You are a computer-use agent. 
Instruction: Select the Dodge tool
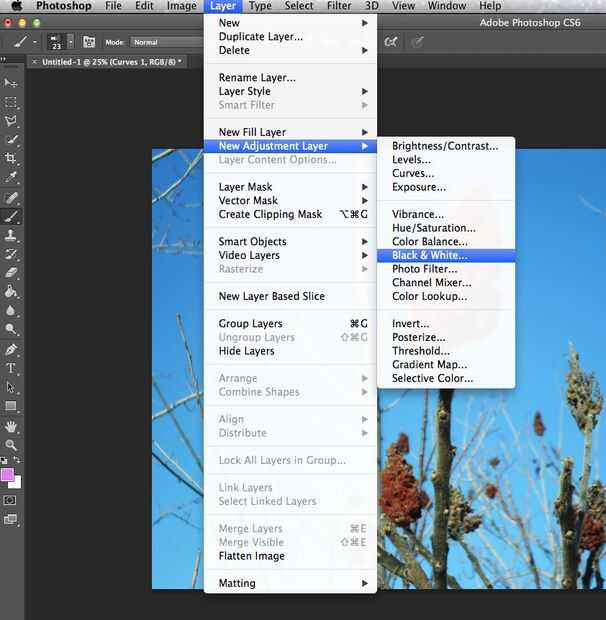tap(10, 329)
